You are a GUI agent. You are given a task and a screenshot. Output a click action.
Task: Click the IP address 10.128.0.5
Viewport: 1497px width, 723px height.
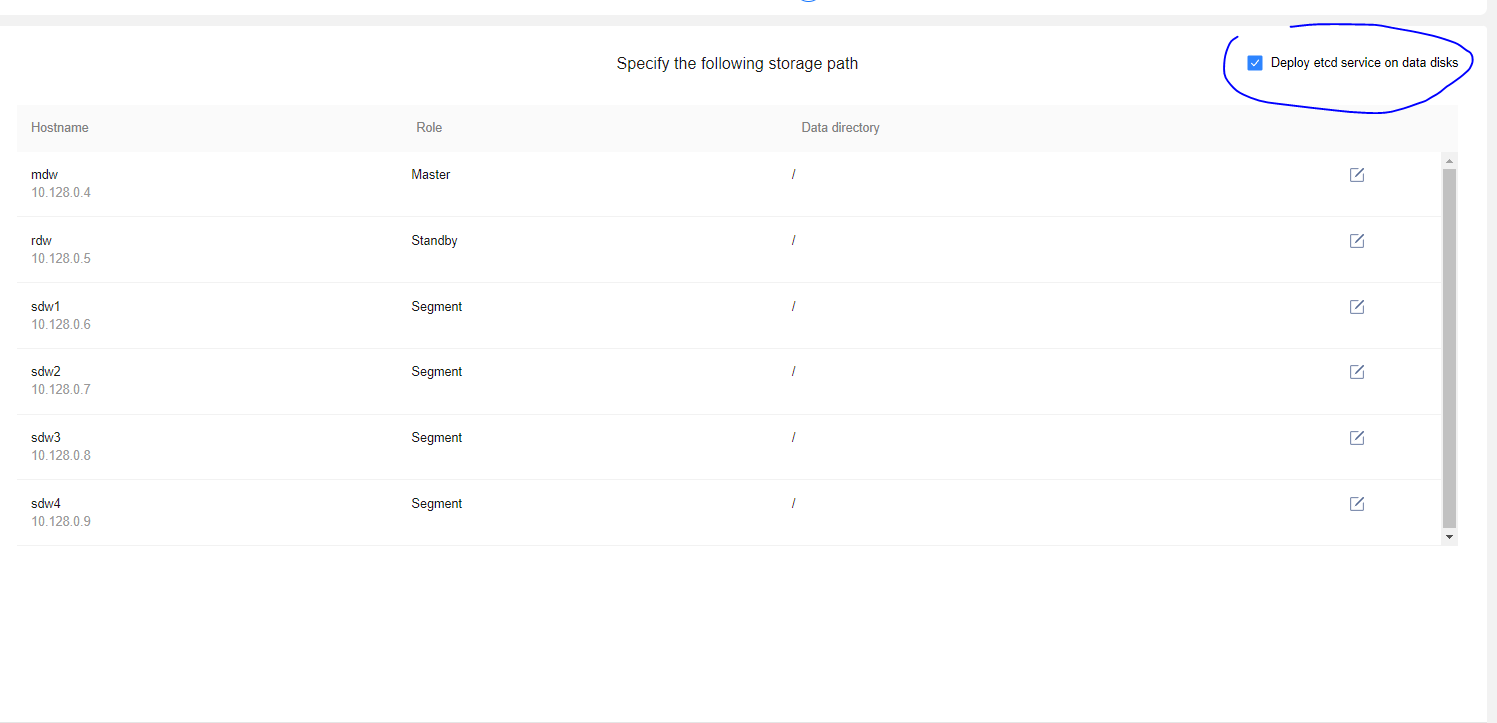[61, 258]
